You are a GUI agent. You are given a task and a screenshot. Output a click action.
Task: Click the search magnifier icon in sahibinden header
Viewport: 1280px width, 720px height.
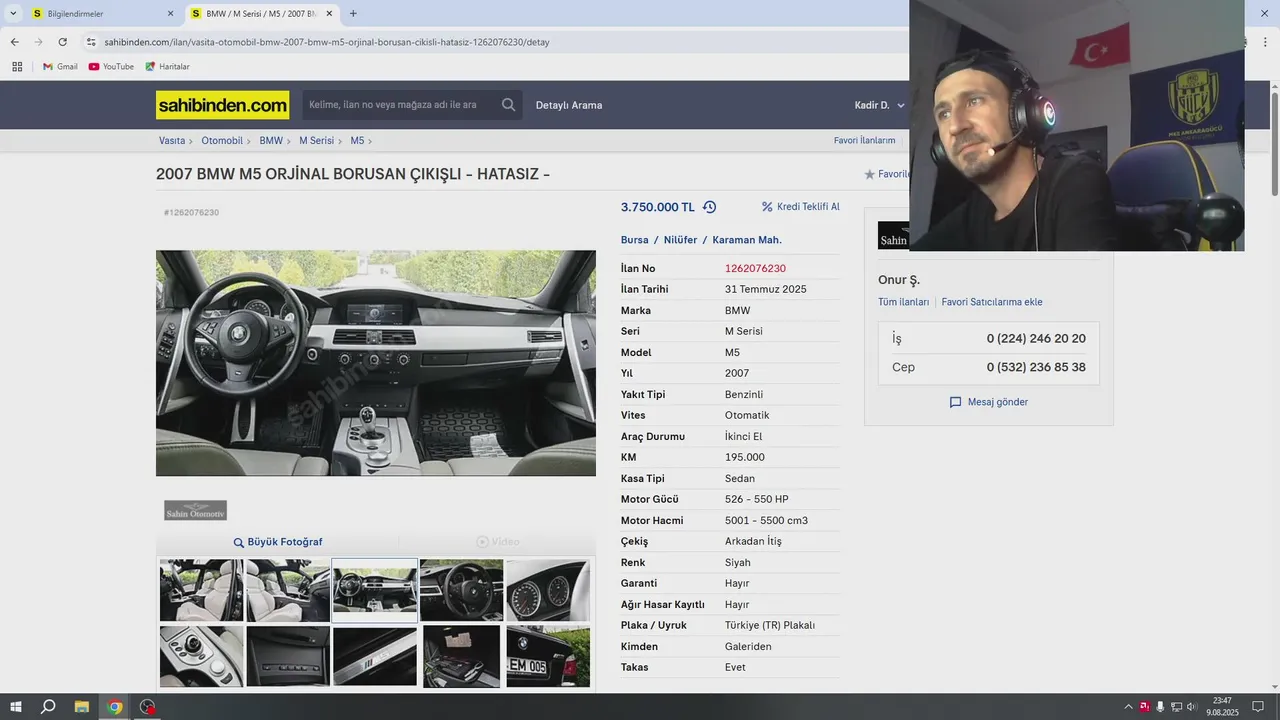click(508, 105)
